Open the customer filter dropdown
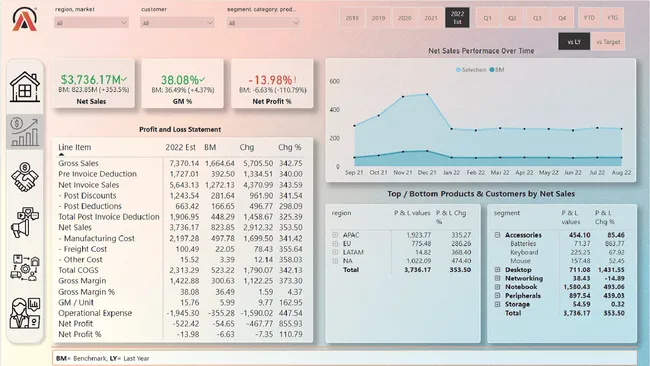Image resolution: width=650 pixels, height=366 pixels. pos(177,23)
